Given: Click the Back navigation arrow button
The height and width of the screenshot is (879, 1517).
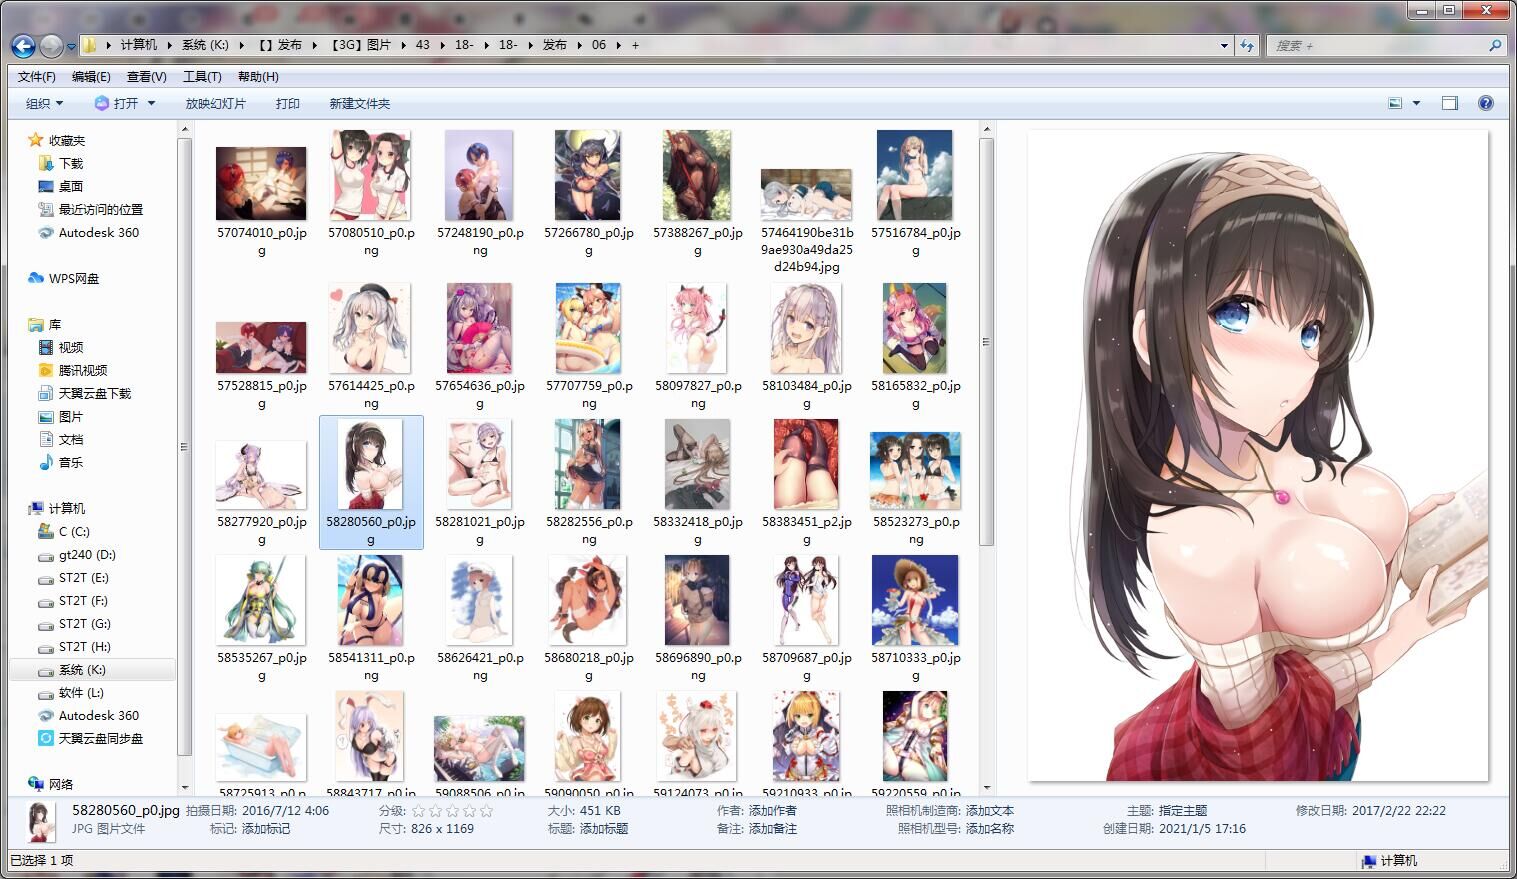Looking at the screenshot, I should click(x=23, y=46).
